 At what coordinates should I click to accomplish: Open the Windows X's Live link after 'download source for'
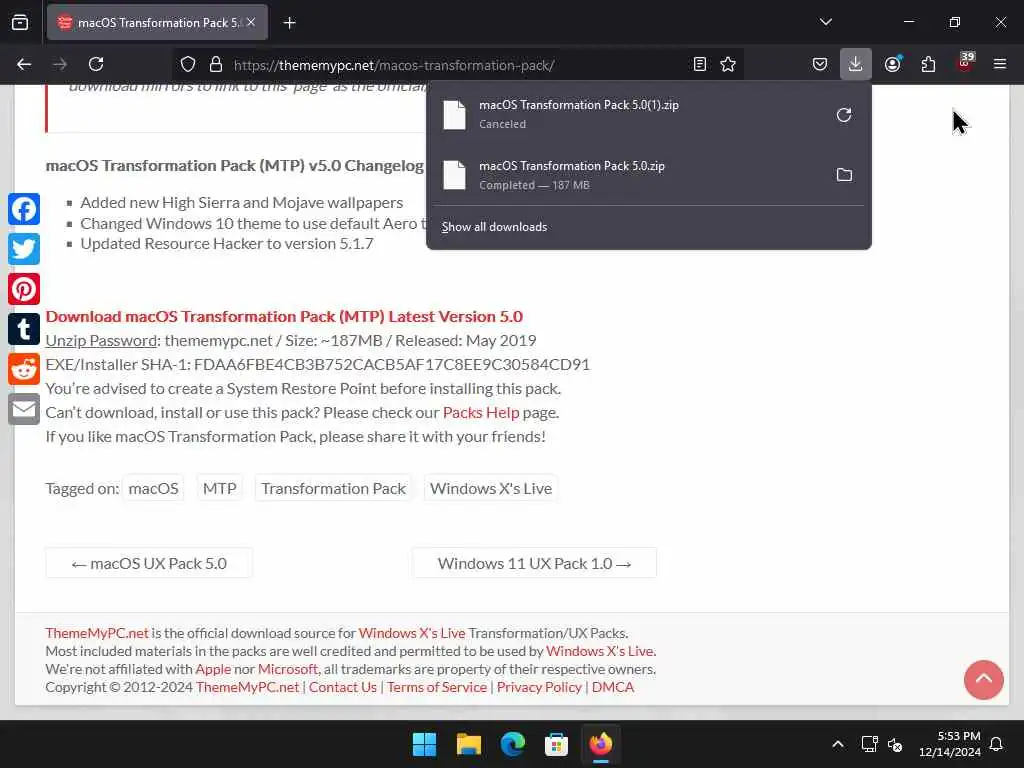click(411, 633)
